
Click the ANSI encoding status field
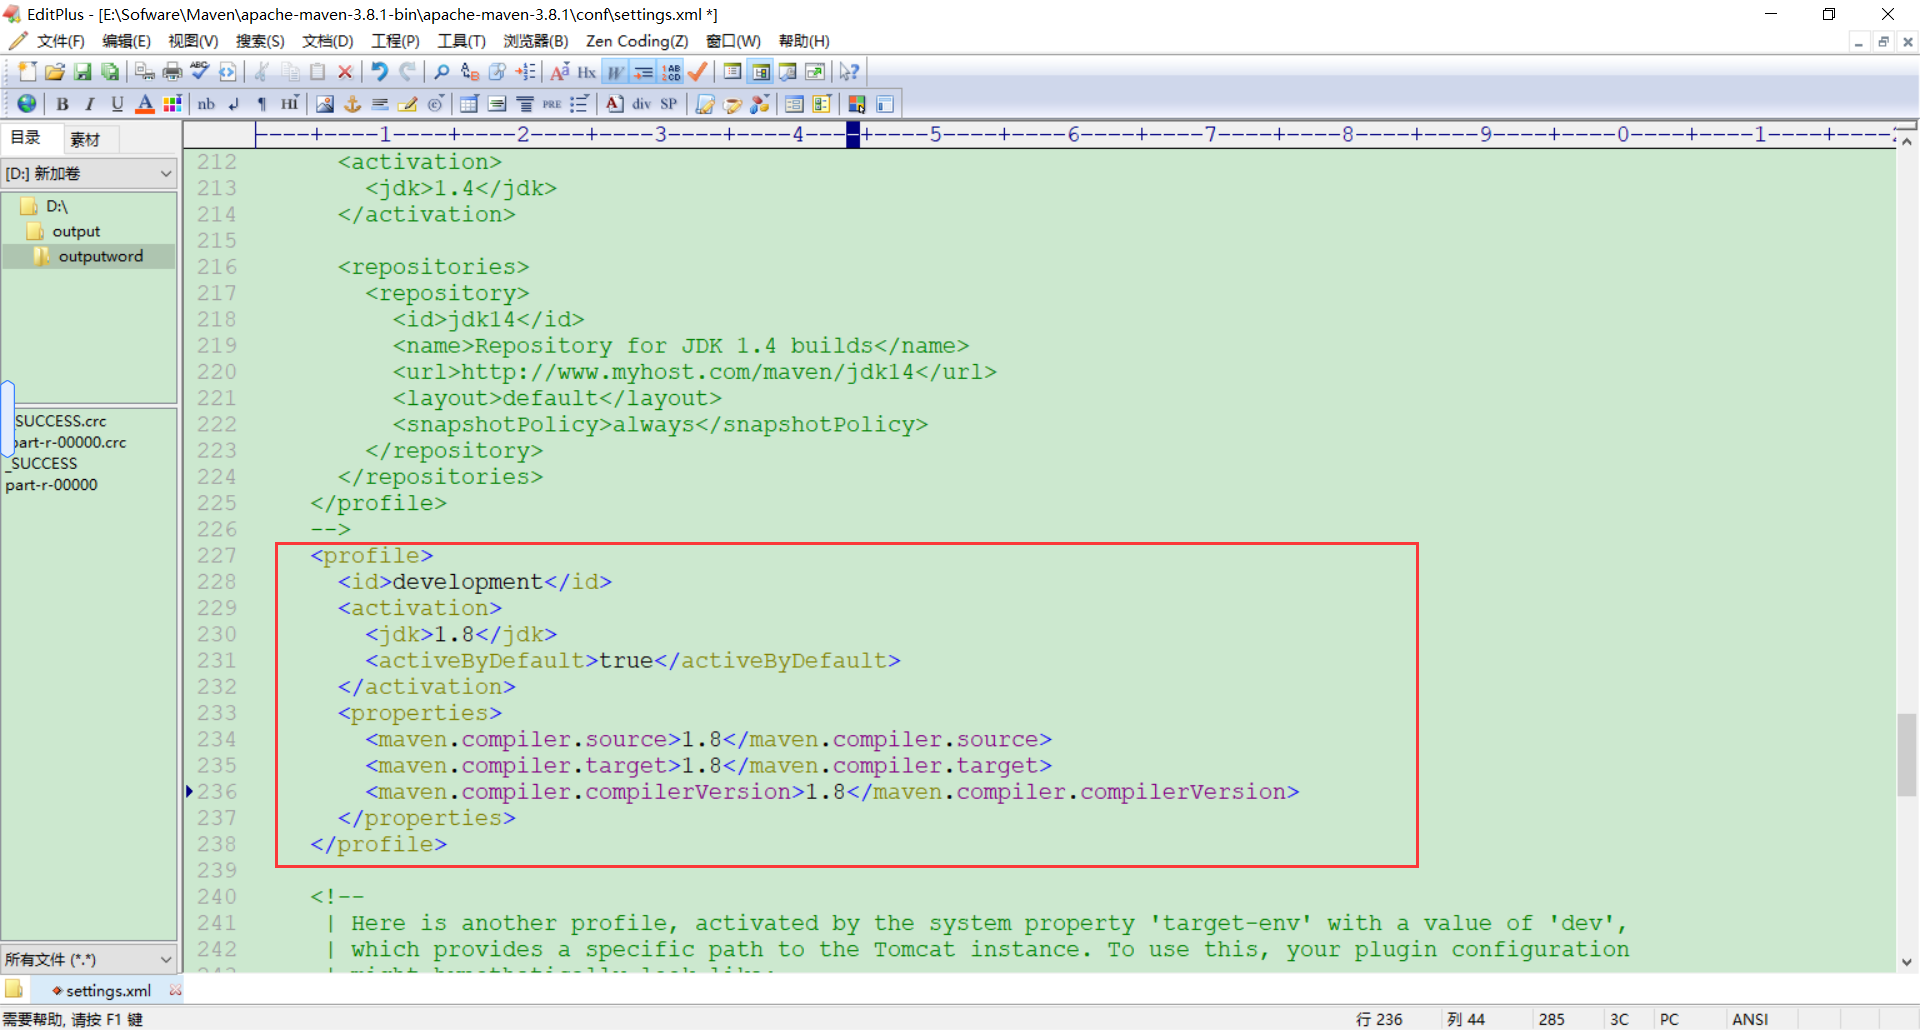pos(1750,1019)
